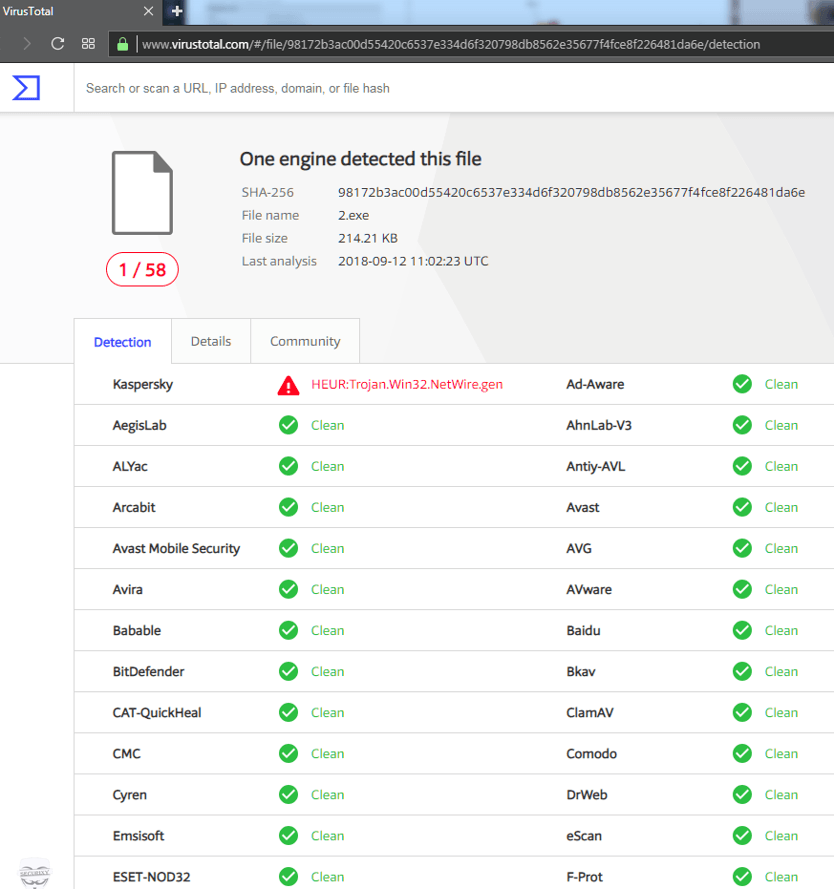Click the heading One engine detected this file
Viewport: 834px width, 889px height.
coord(361,159)
